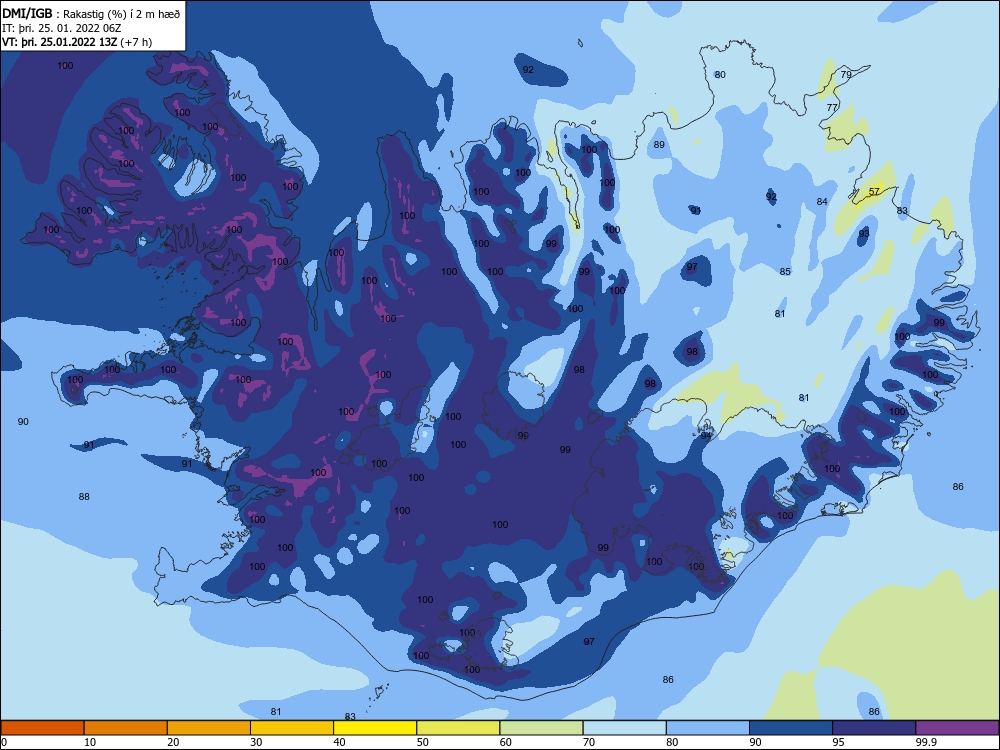Click the light blue 80–90 legend swatch

707,728
